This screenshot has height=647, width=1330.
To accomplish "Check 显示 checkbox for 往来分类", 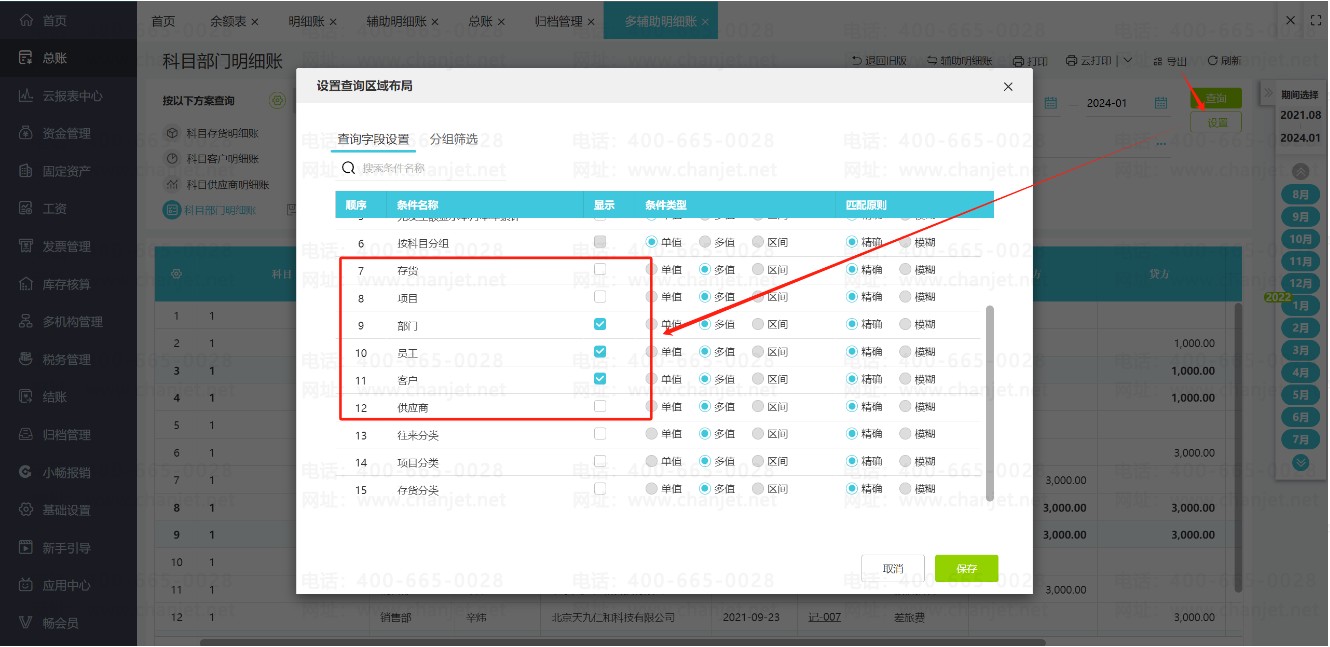I will click(x=600, y=434).
